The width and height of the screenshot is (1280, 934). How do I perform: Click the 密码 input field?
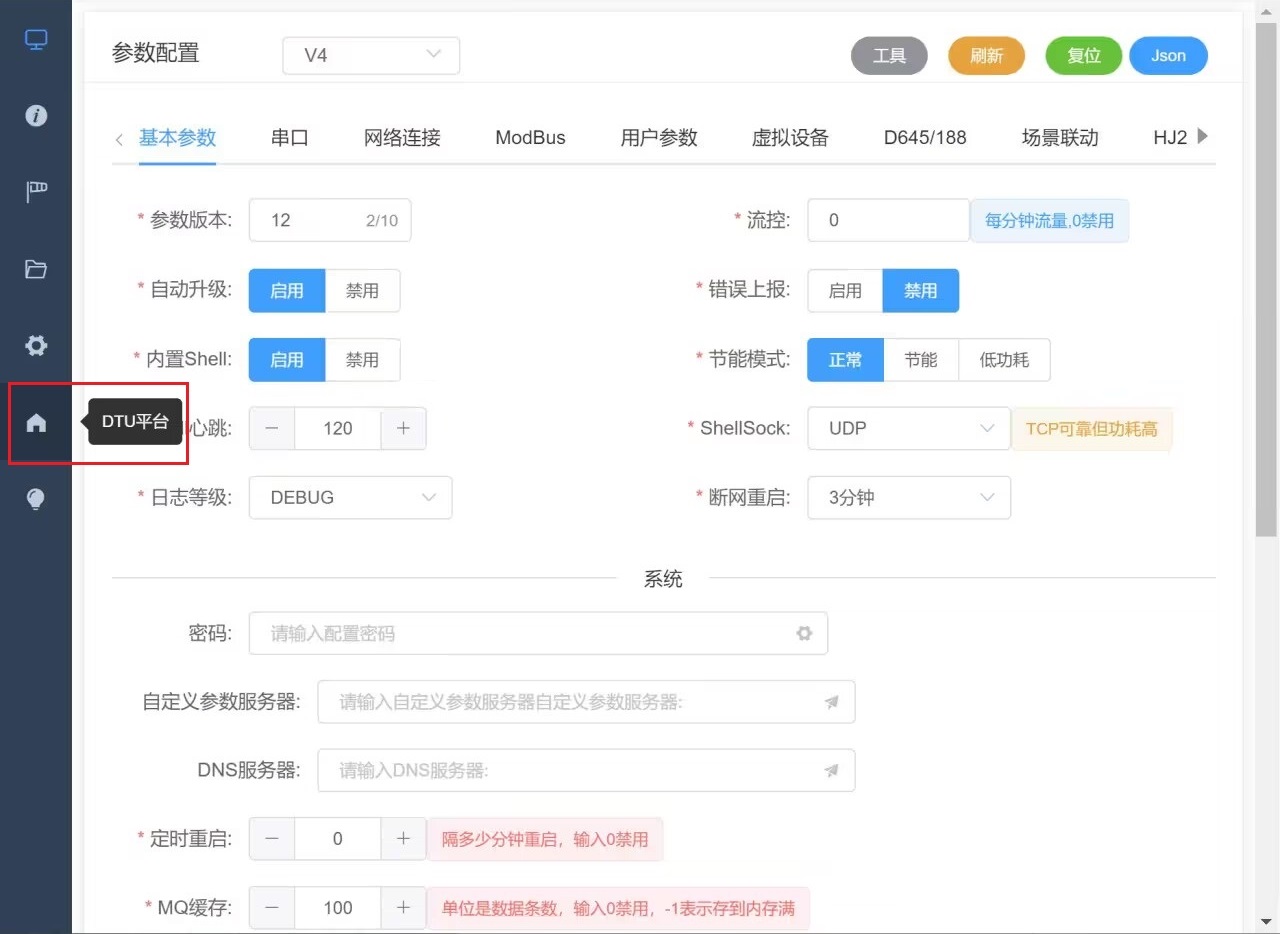point(538,633)
